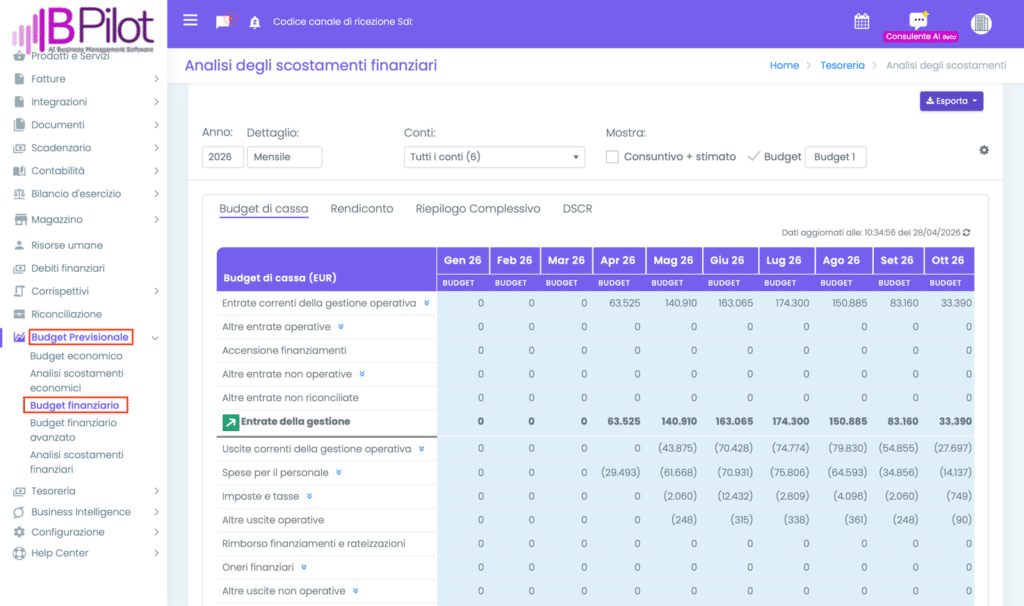Open the calendar icon in header

click(x=861, y=21)
